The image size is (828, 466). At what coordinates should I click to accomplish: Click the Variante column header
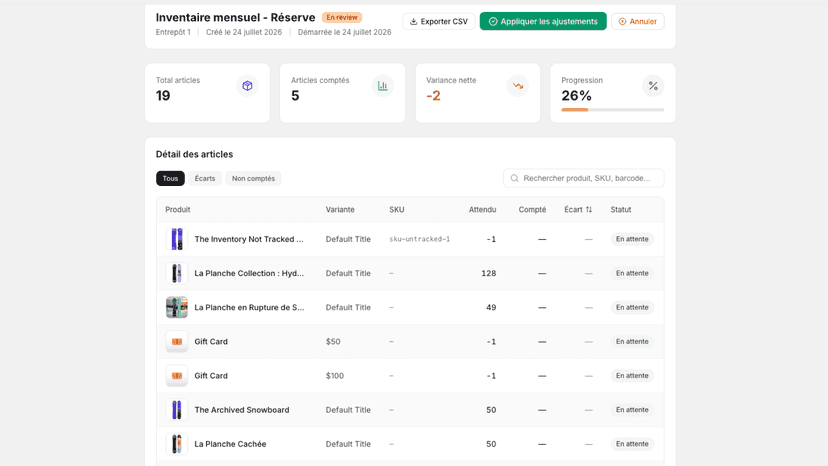340,210
